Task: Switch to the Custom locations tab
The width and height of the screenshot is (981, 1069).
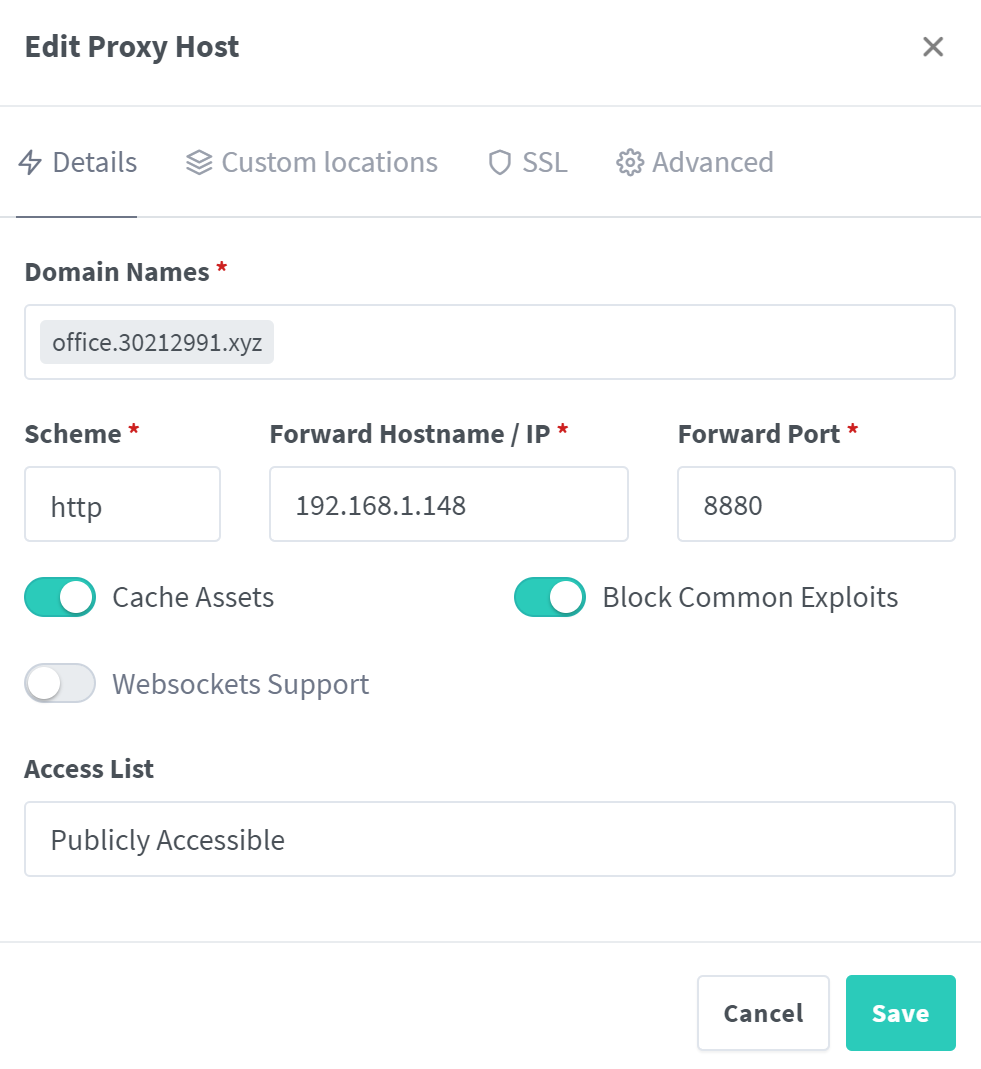Action: [x=330, y=162]
